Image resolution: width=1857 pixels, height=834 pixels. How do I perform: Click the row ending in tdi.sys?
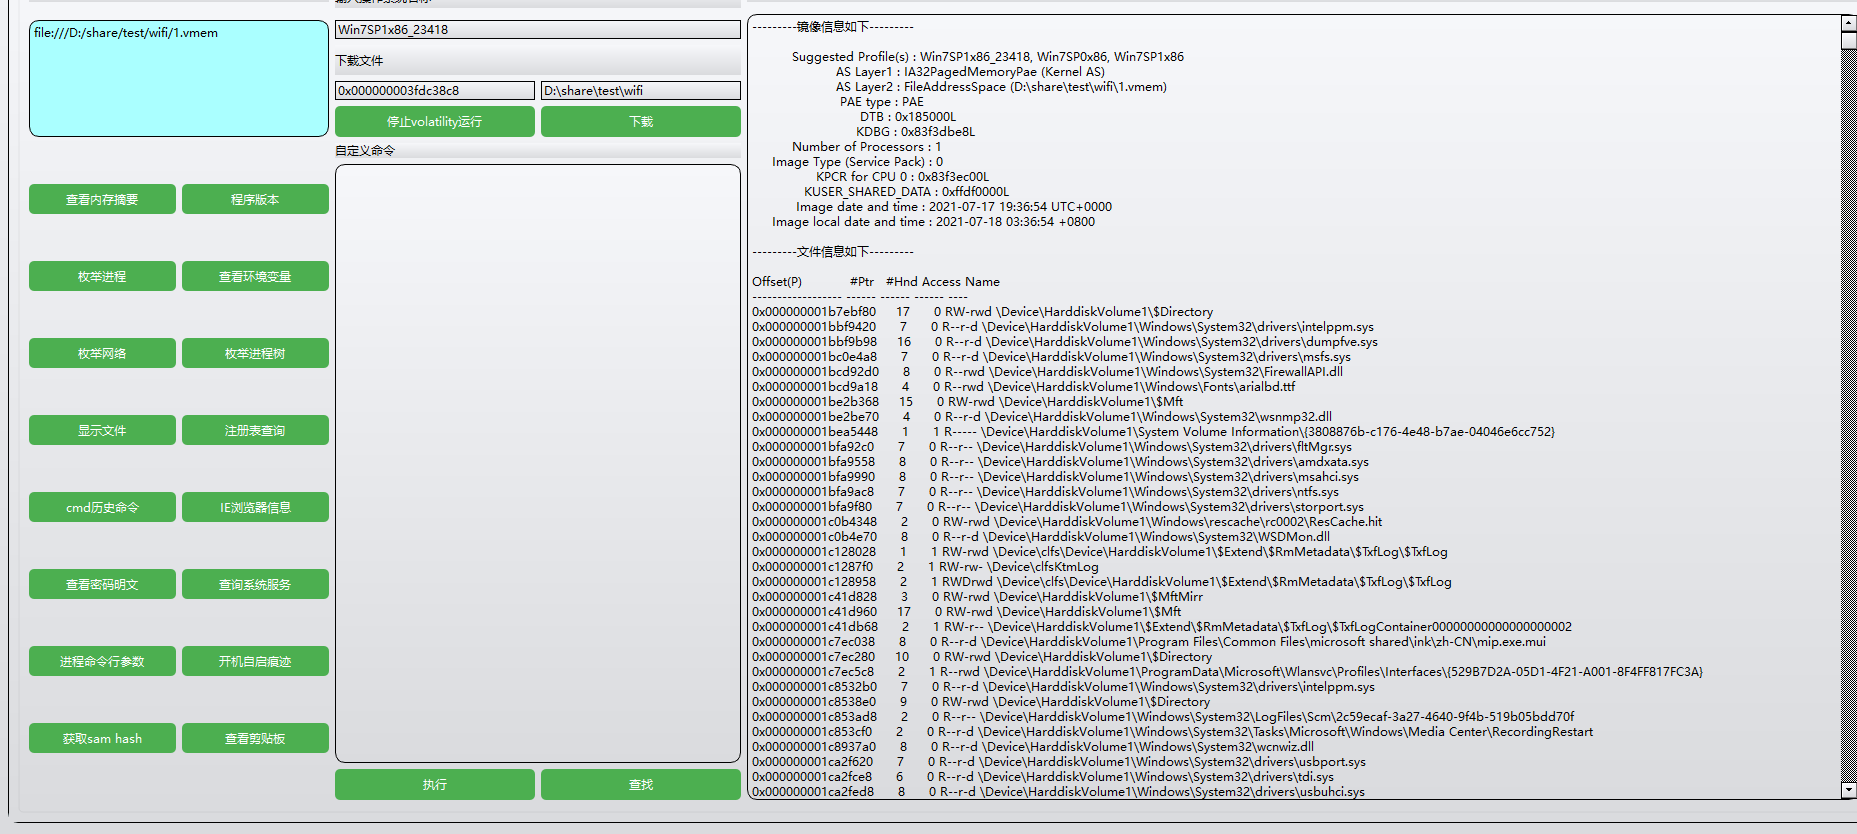(1043, 777)
